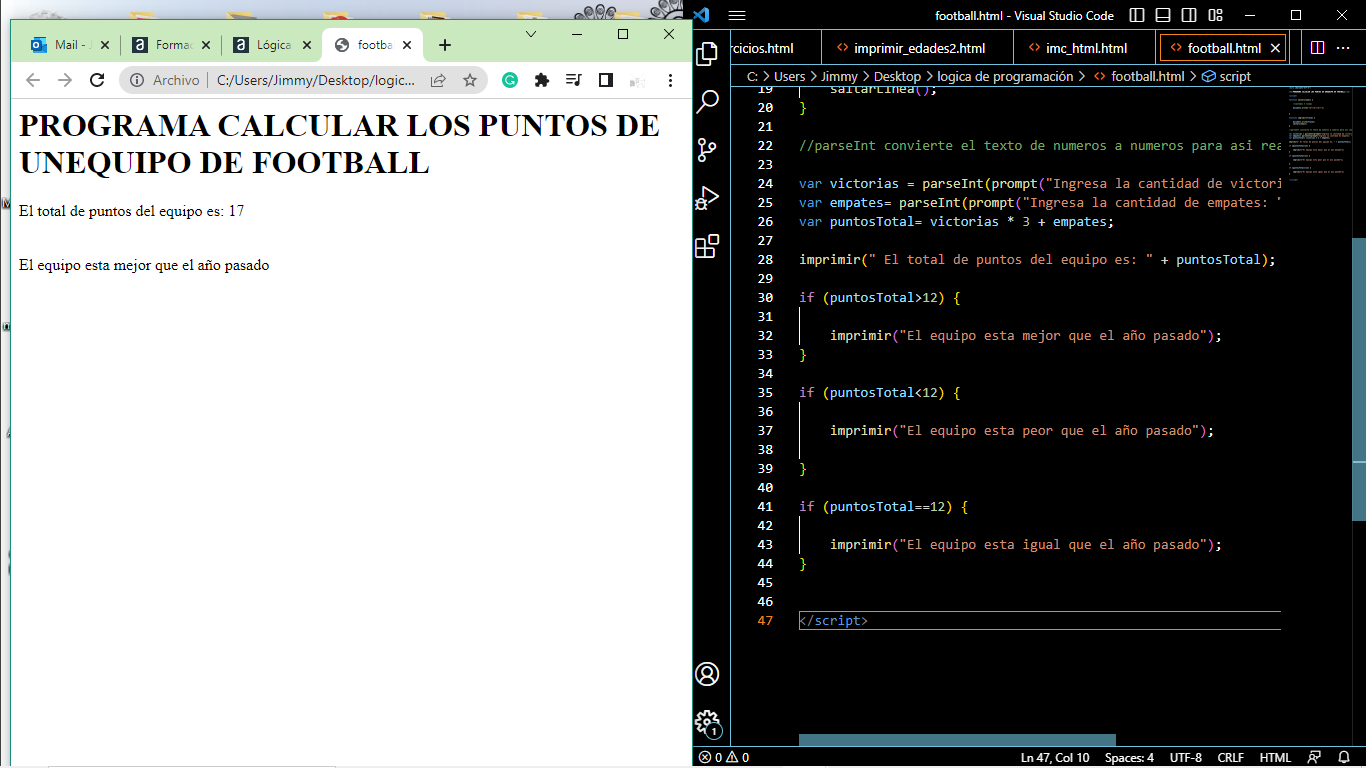Open the Chrome three-dot menu
1366x768 pixels.
pyautogui.click(x=670, y=80)
